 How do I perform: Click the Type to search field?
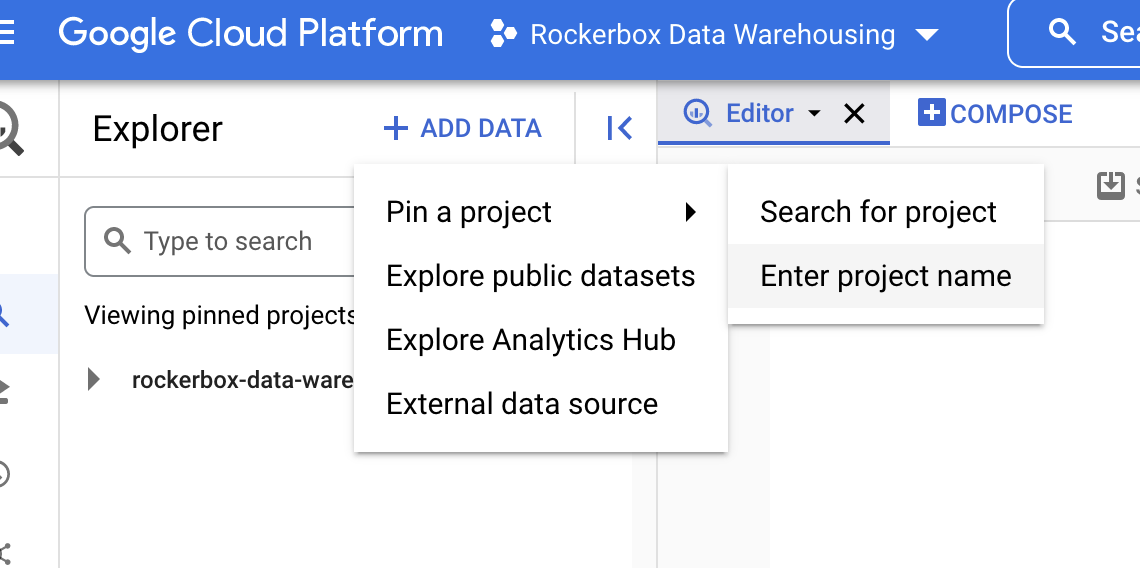coord(220,241)
